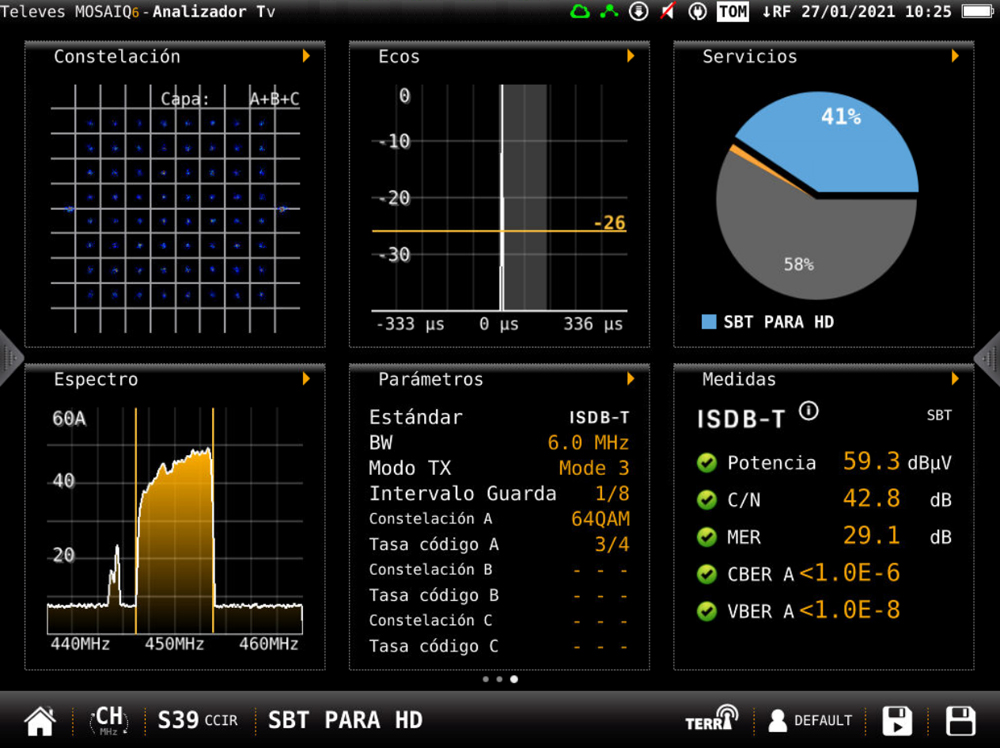Tap the SBT PARA HD service button
1000x748 pixels.
pos(345,721)
